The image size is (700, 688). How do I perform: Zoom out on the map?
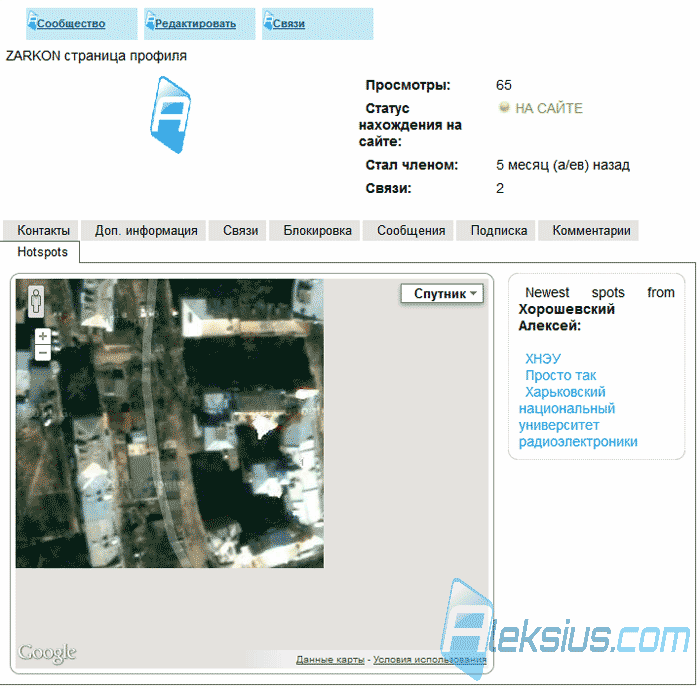click(x=43, y=353)
